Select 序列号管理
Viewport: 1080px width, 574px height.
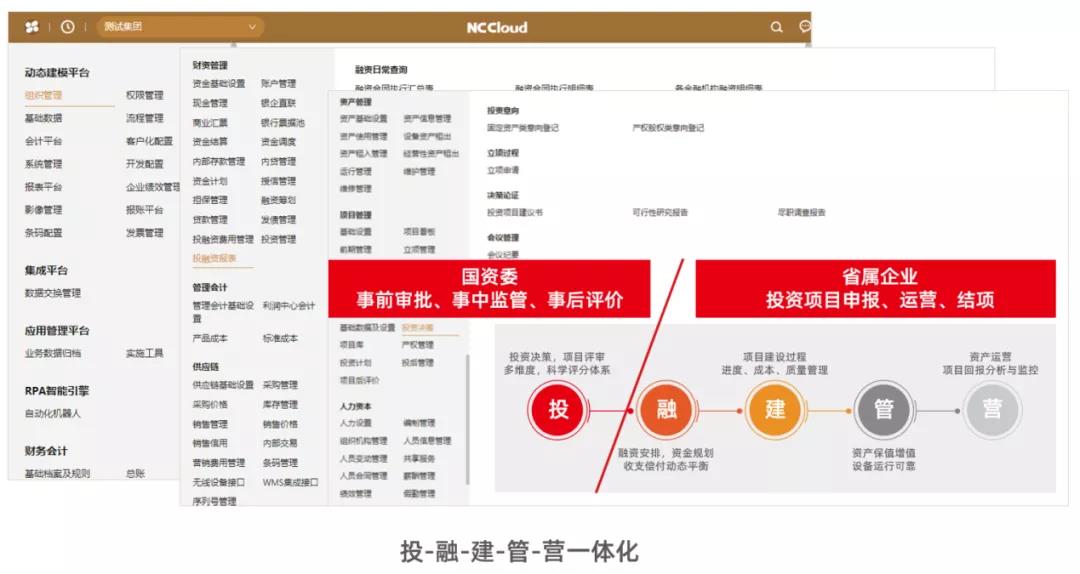214,502
